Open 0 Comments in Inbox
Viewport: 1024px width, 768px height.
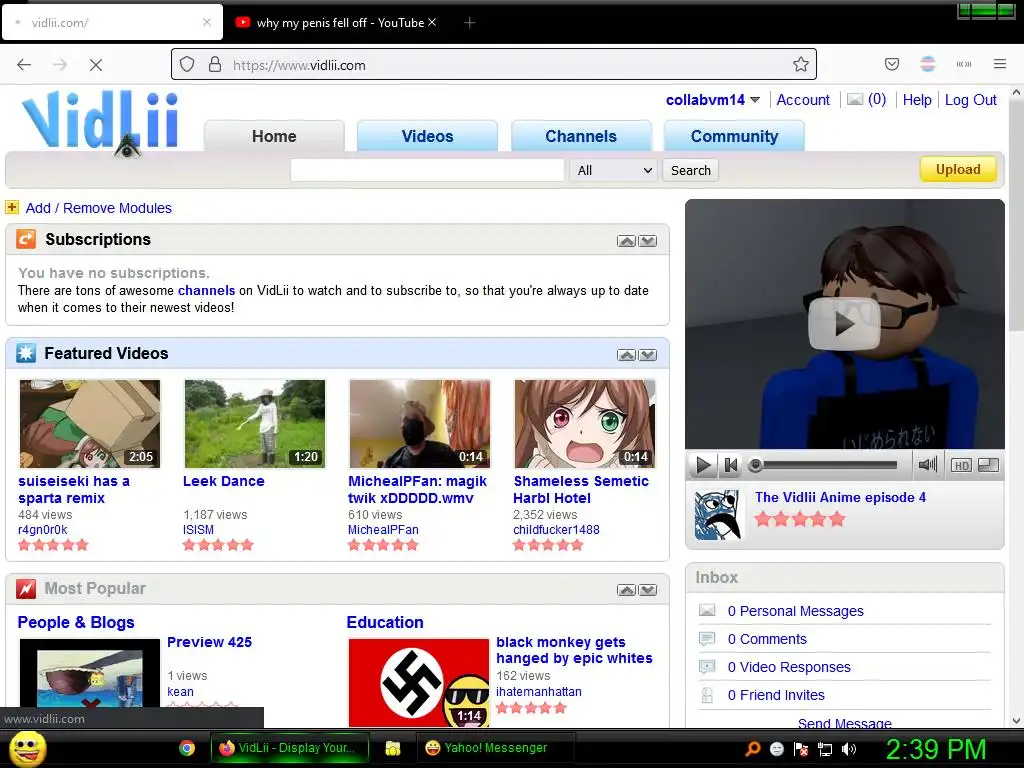coord(767,639)
